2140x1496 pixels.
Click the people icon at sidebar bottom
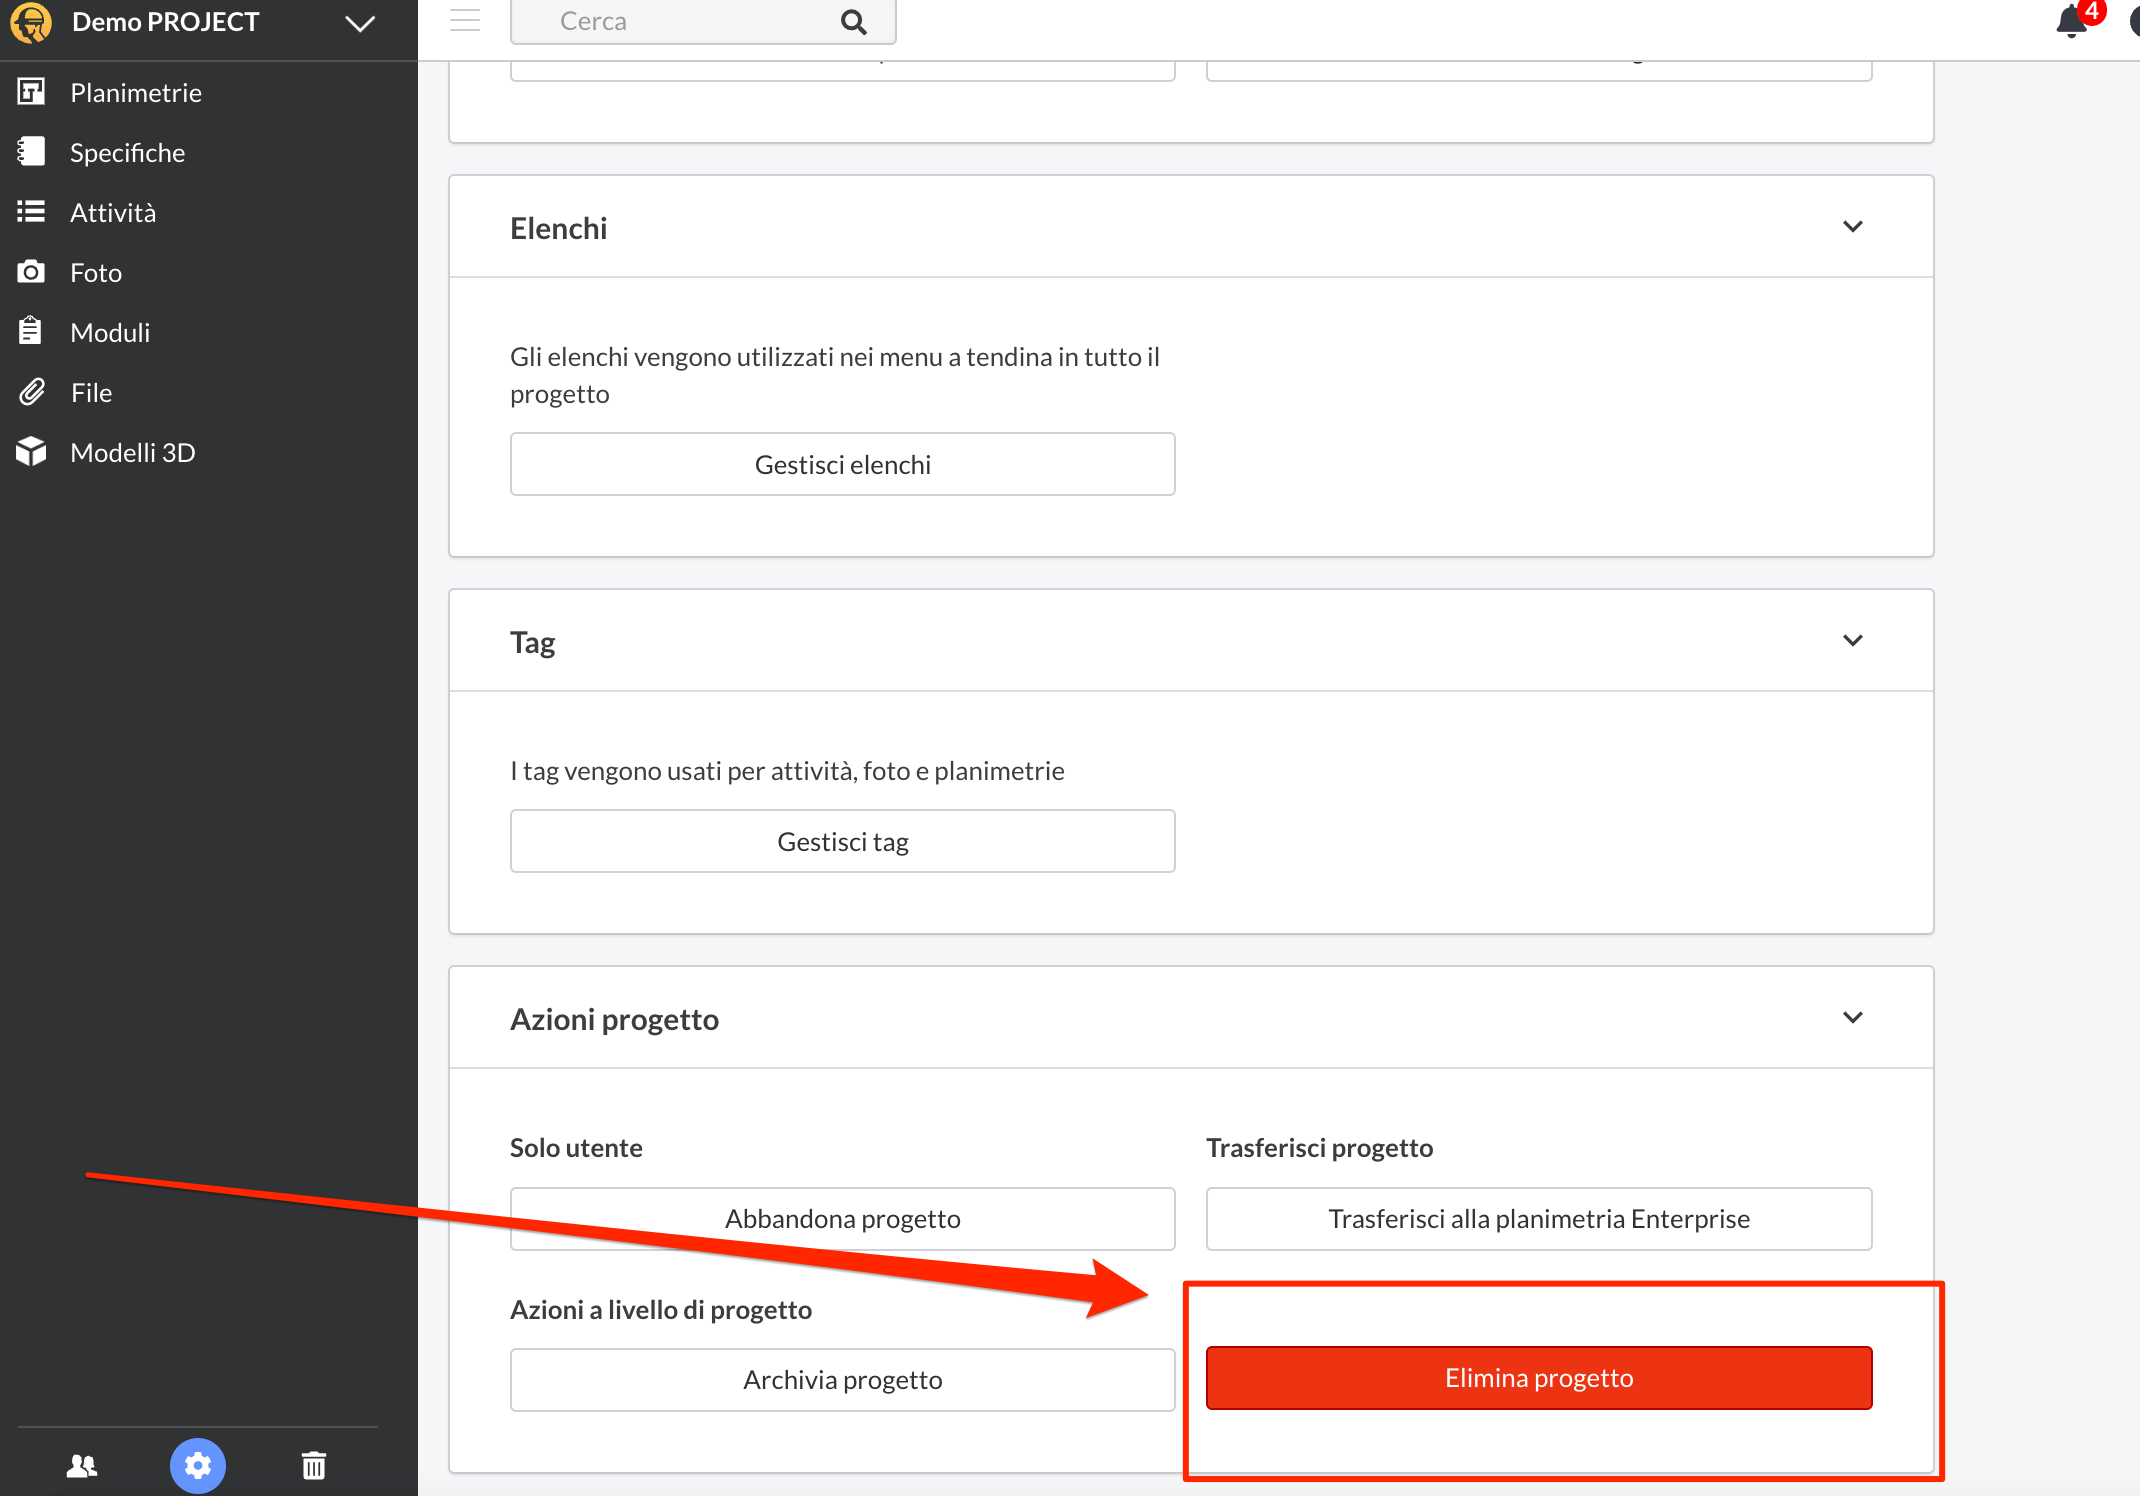tap(82, 1466)
